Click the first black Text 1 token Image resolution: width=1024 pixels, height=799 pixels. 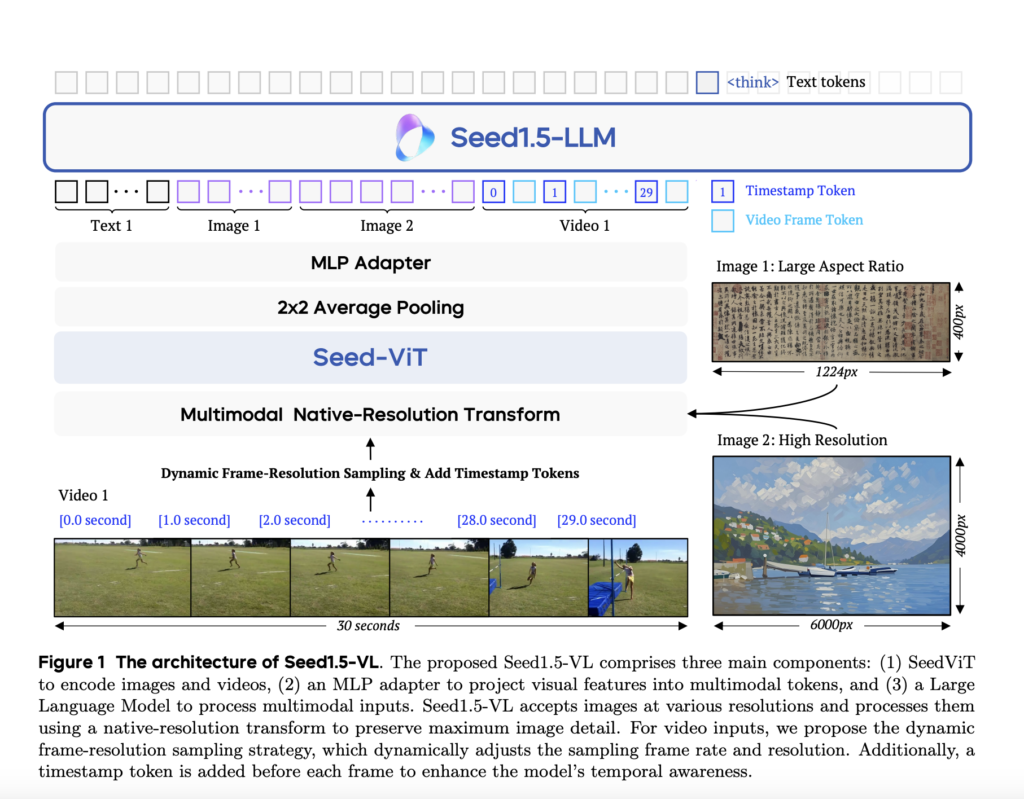point(66,190)
